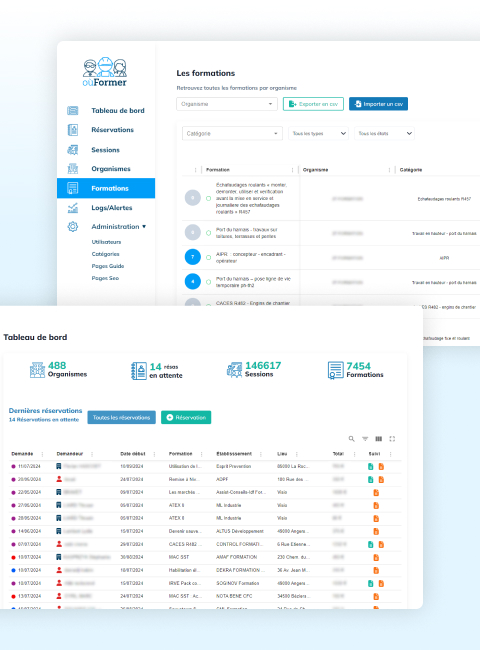This screenshot has height=650, width=480.
Task: Toggle status circle of pose ligne de vie row
Action: click(x=208, y=282)
